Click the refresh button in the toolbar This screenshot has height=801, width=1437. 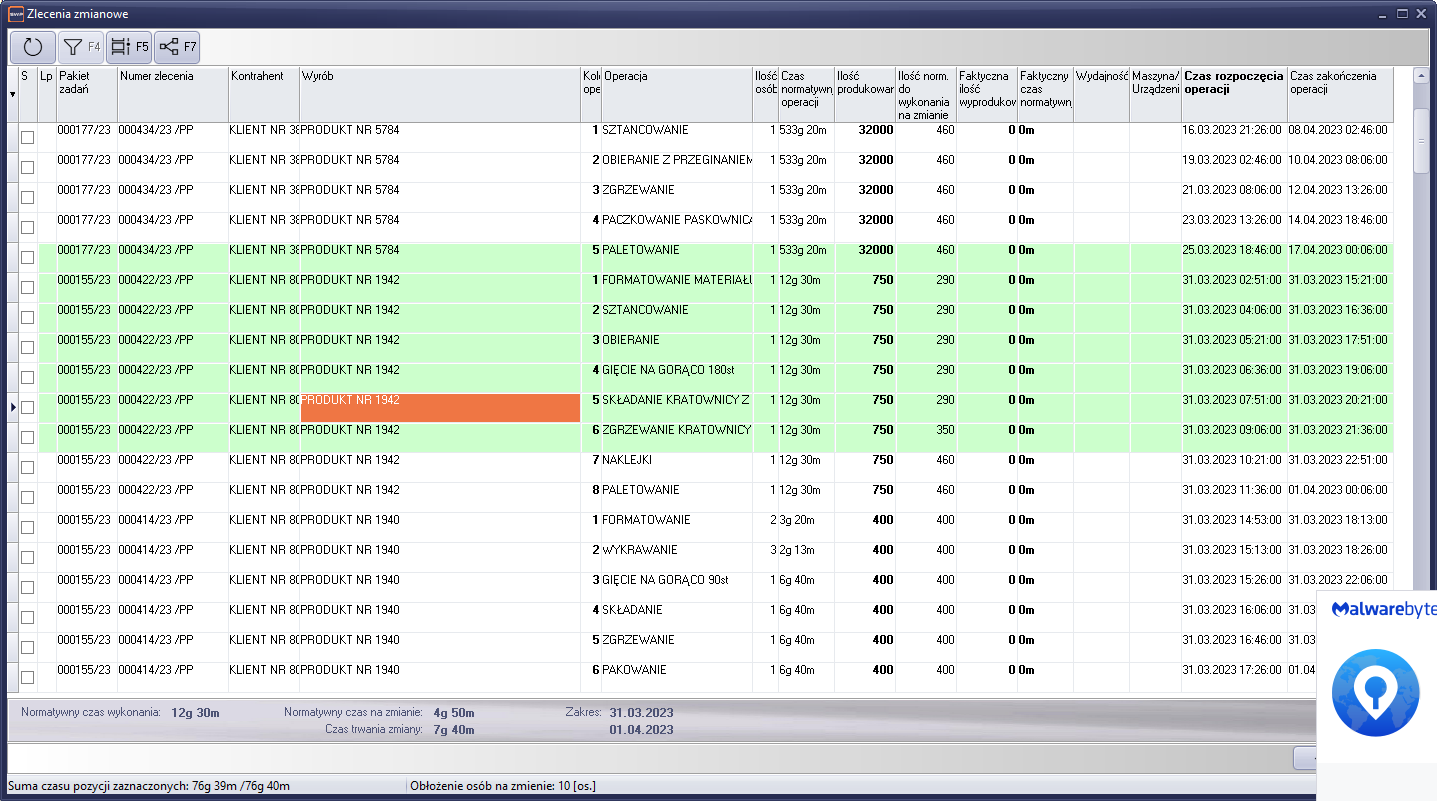tap(33, 47)
